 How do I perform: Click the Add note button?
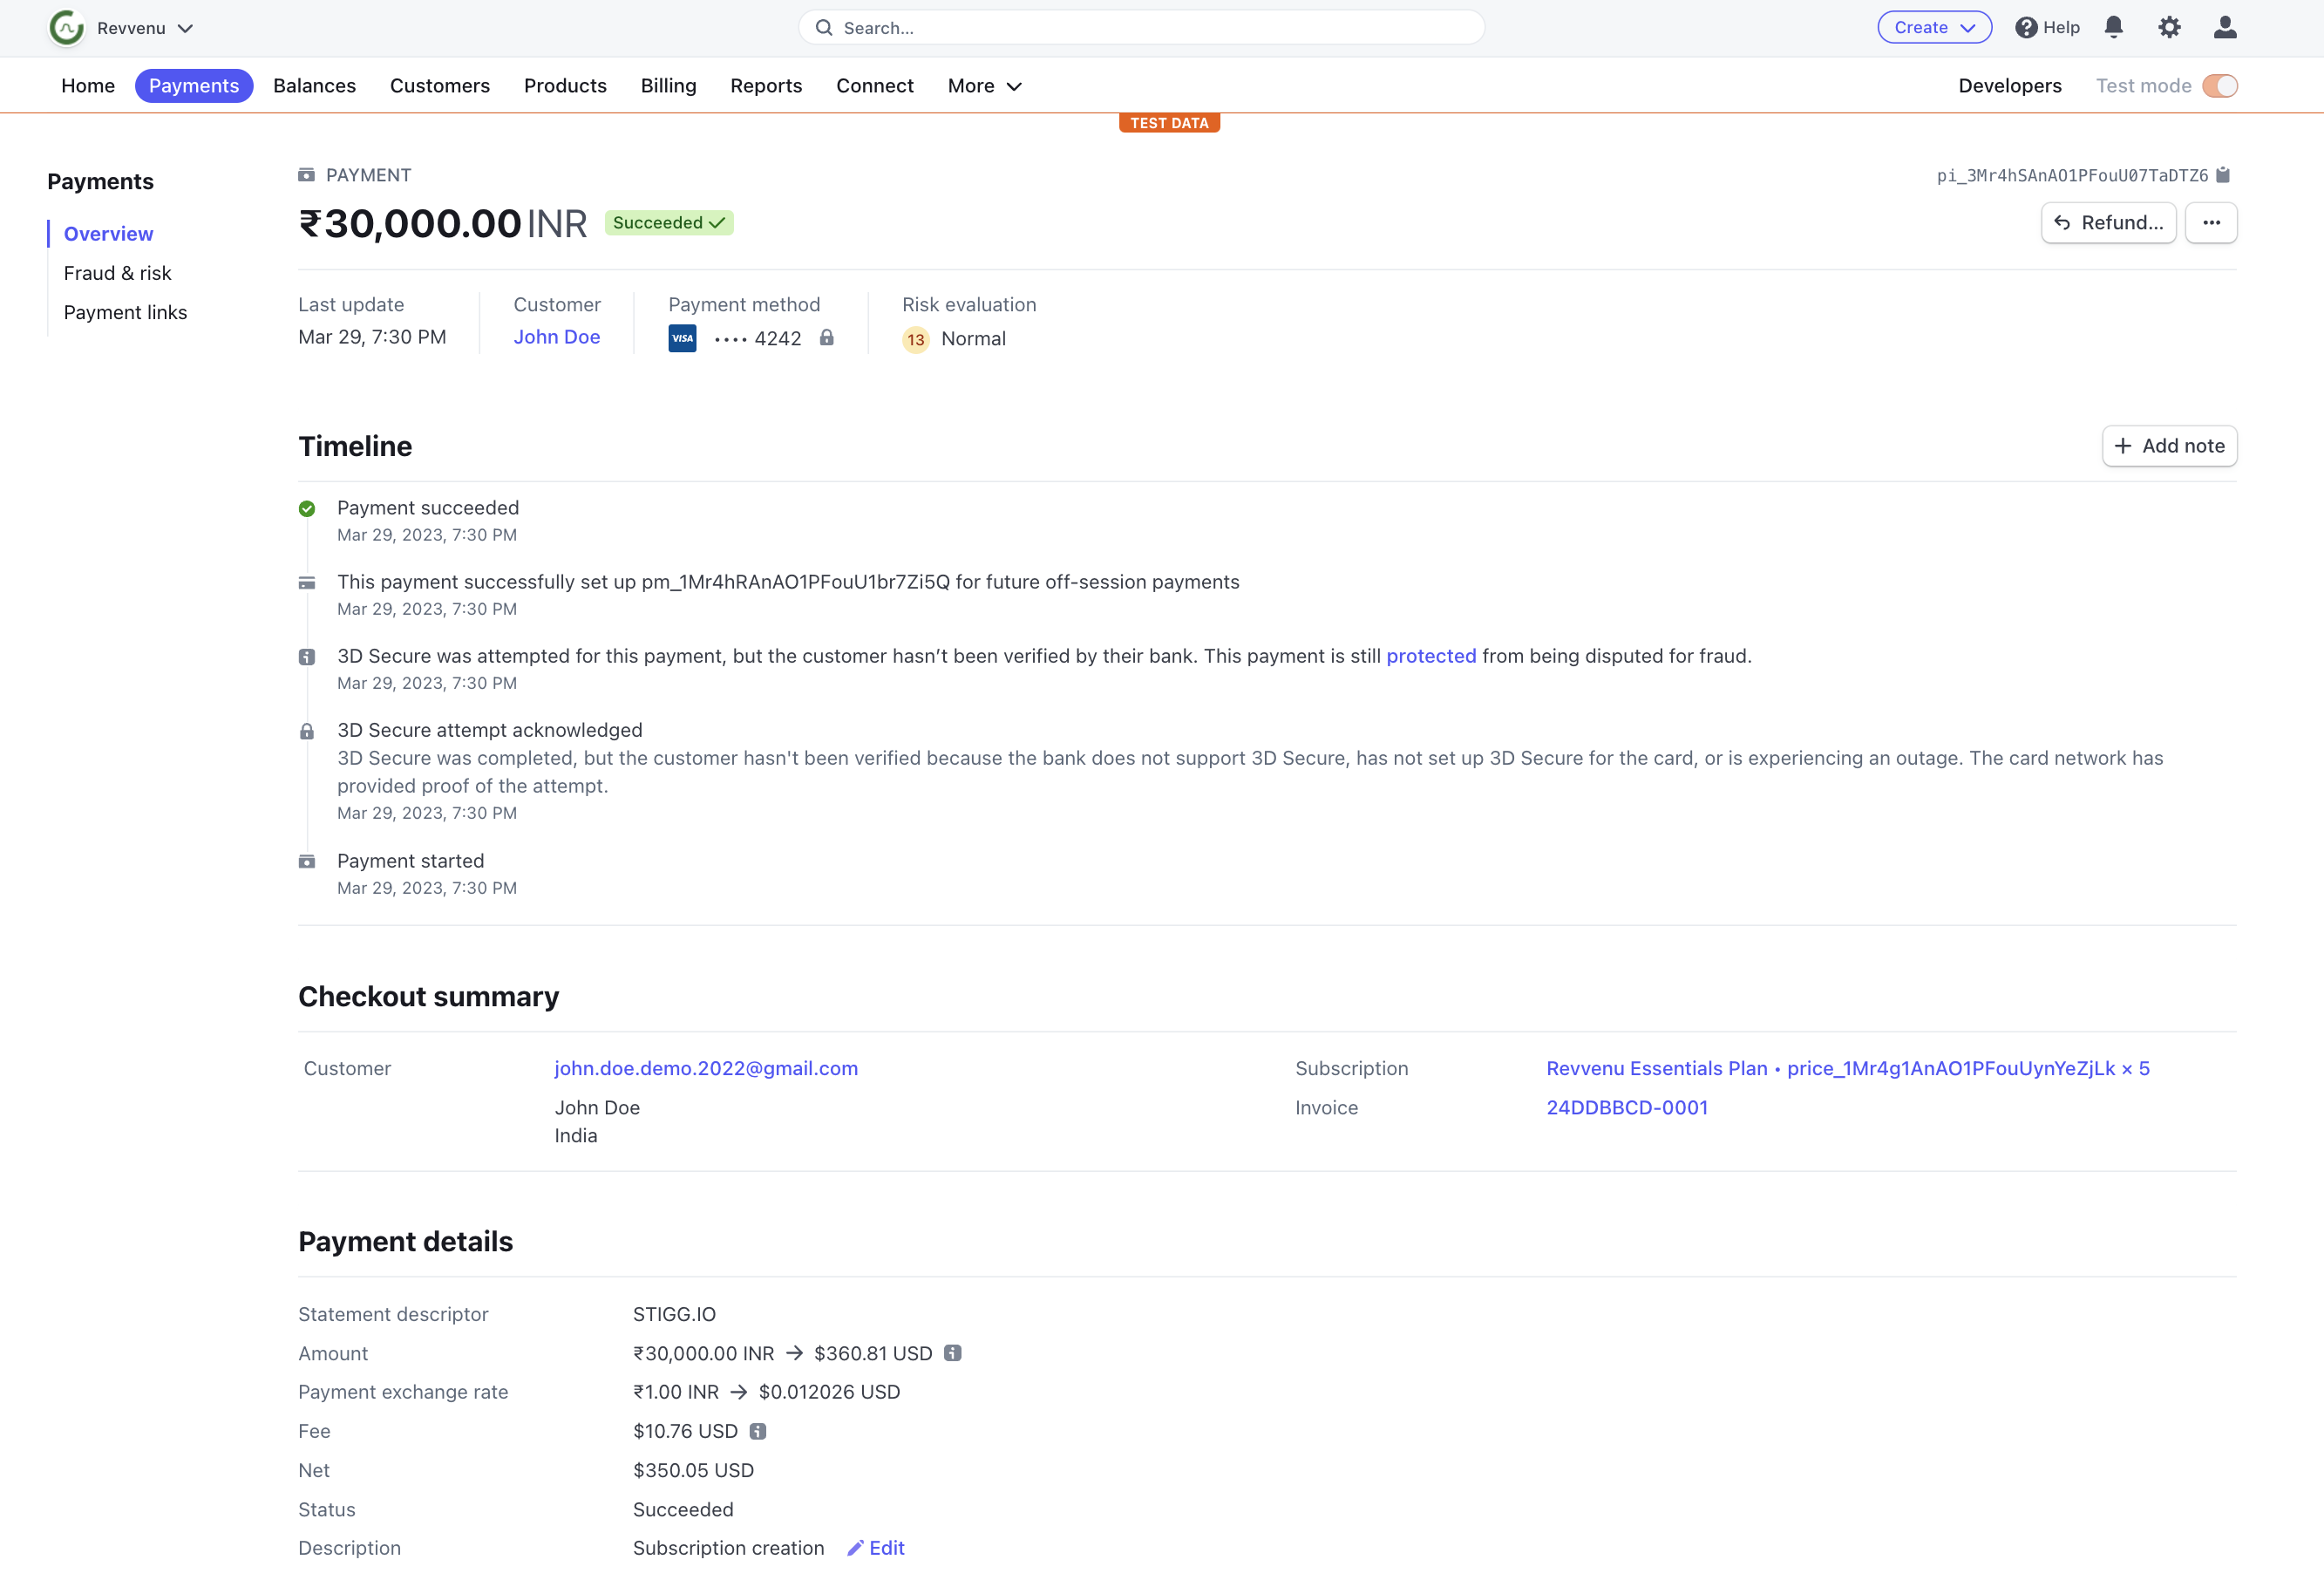2168,446
